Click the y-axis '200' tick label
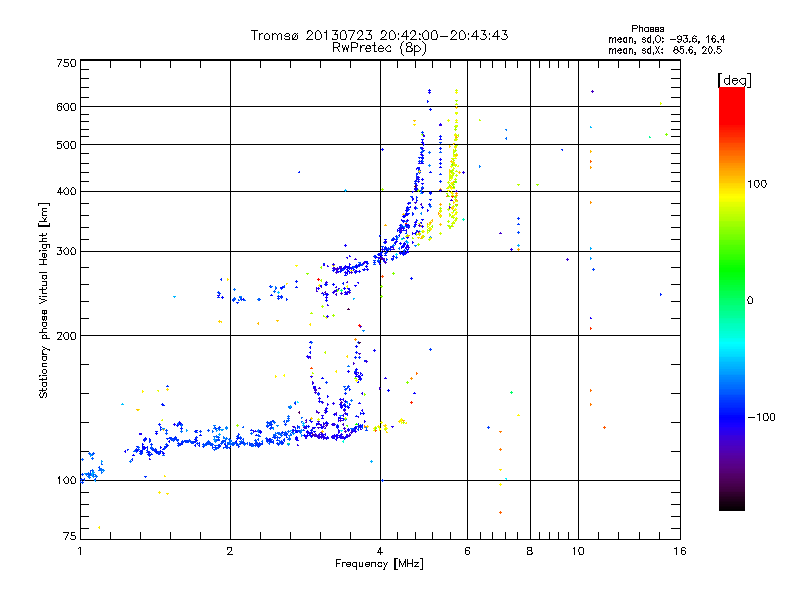The width and height of the screenshot is (800, 600). tap(66, 336)
